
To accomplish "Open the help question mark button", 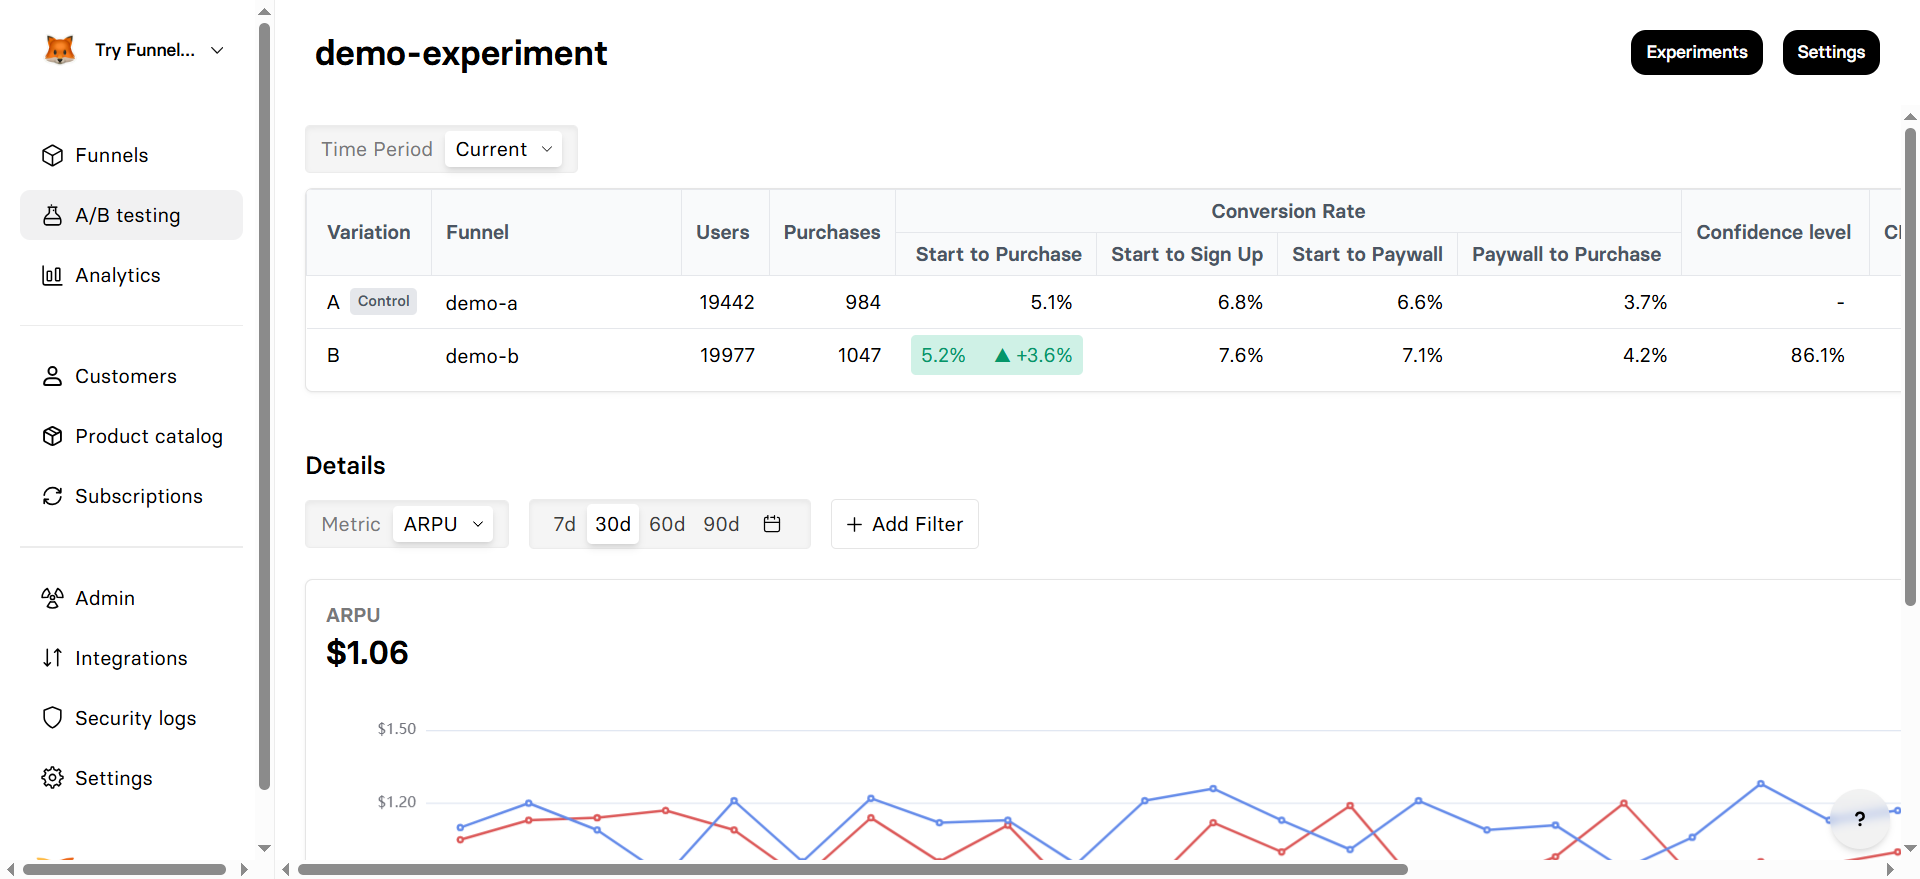I will coord(1859,819).
